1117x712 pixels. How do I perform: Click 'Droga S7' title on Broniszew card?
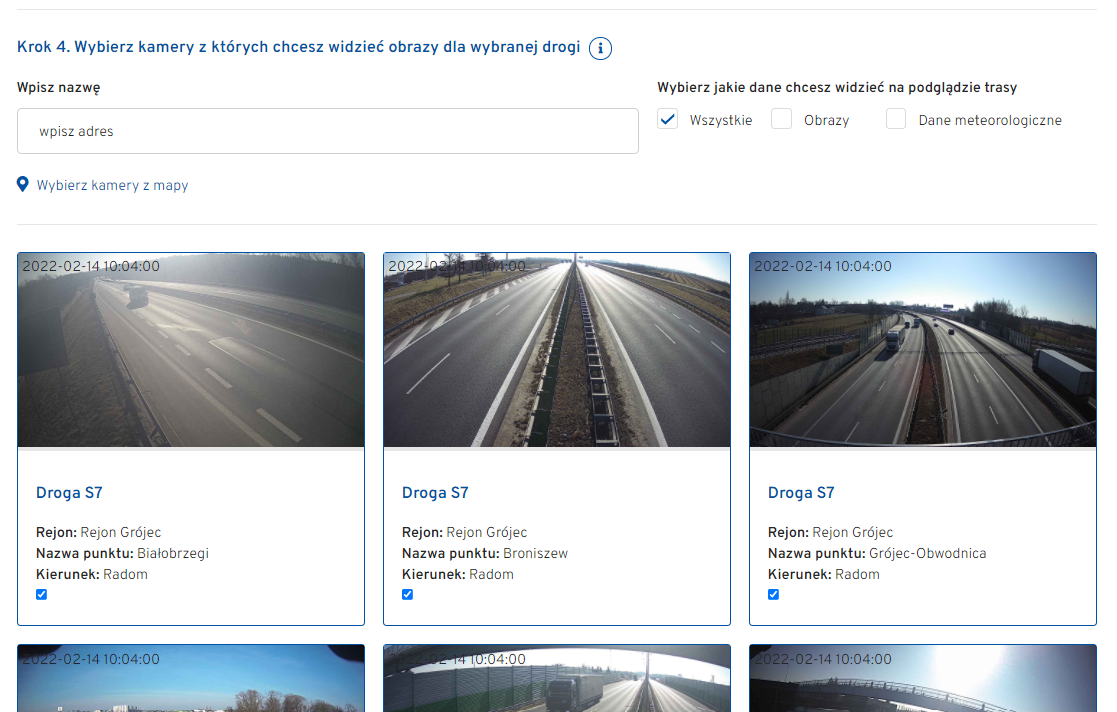click(x=435, y=493)
